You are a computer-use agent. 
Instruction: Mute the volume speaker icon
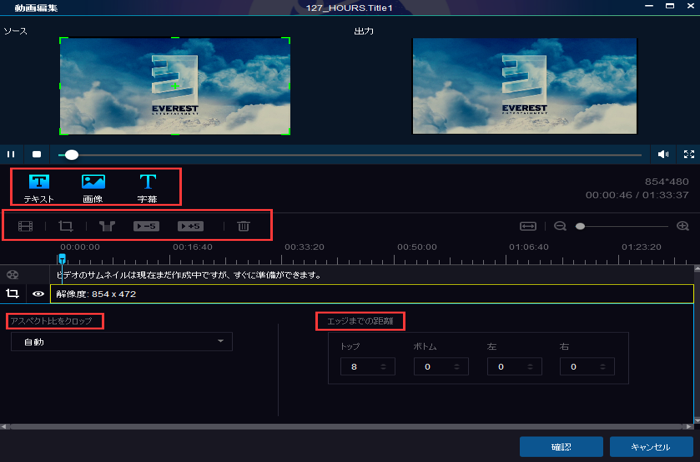[x=663, y=154]
